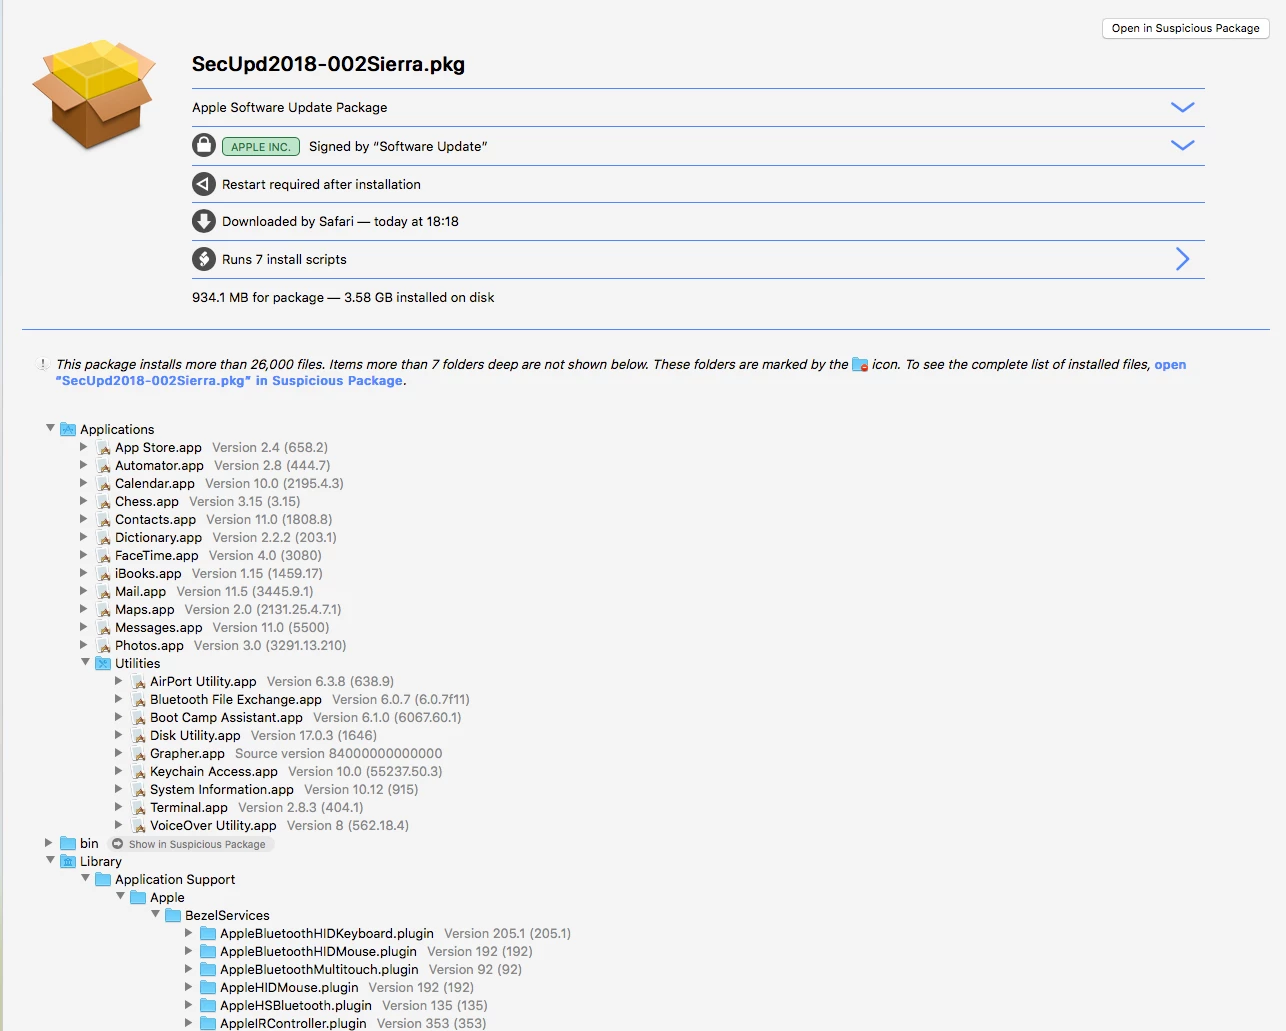Collapse the Utilities folder

(x=85, y=662)
